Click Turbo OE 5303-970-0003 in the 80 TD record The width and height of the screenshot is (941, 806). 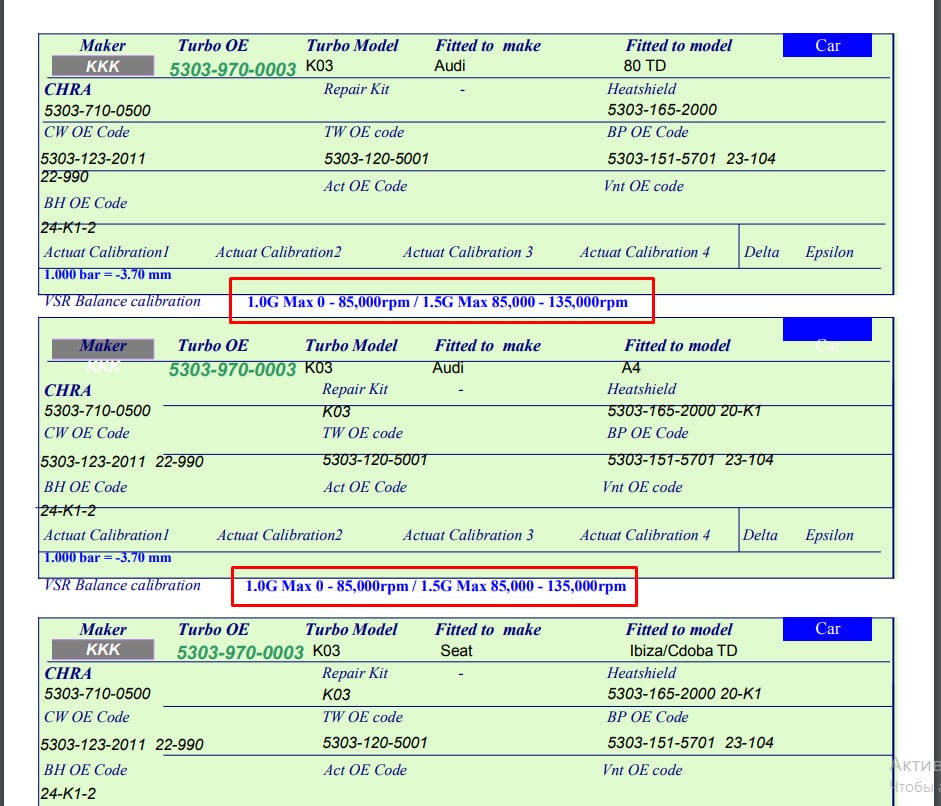233,70
